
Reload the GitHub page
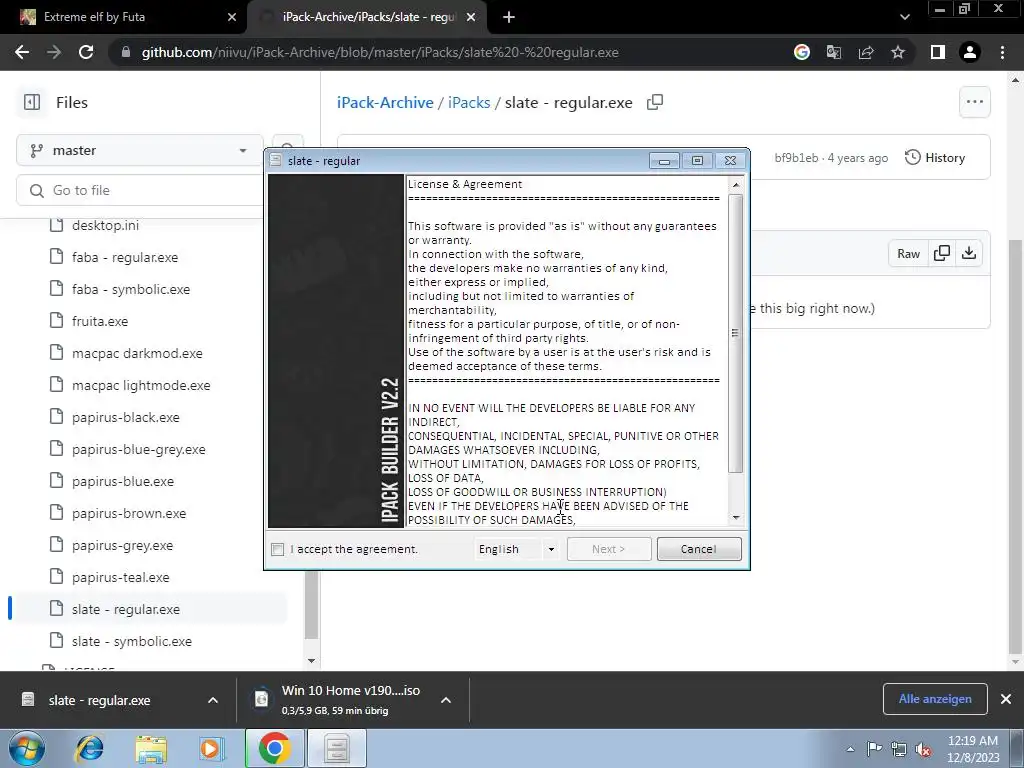point(86,52)
